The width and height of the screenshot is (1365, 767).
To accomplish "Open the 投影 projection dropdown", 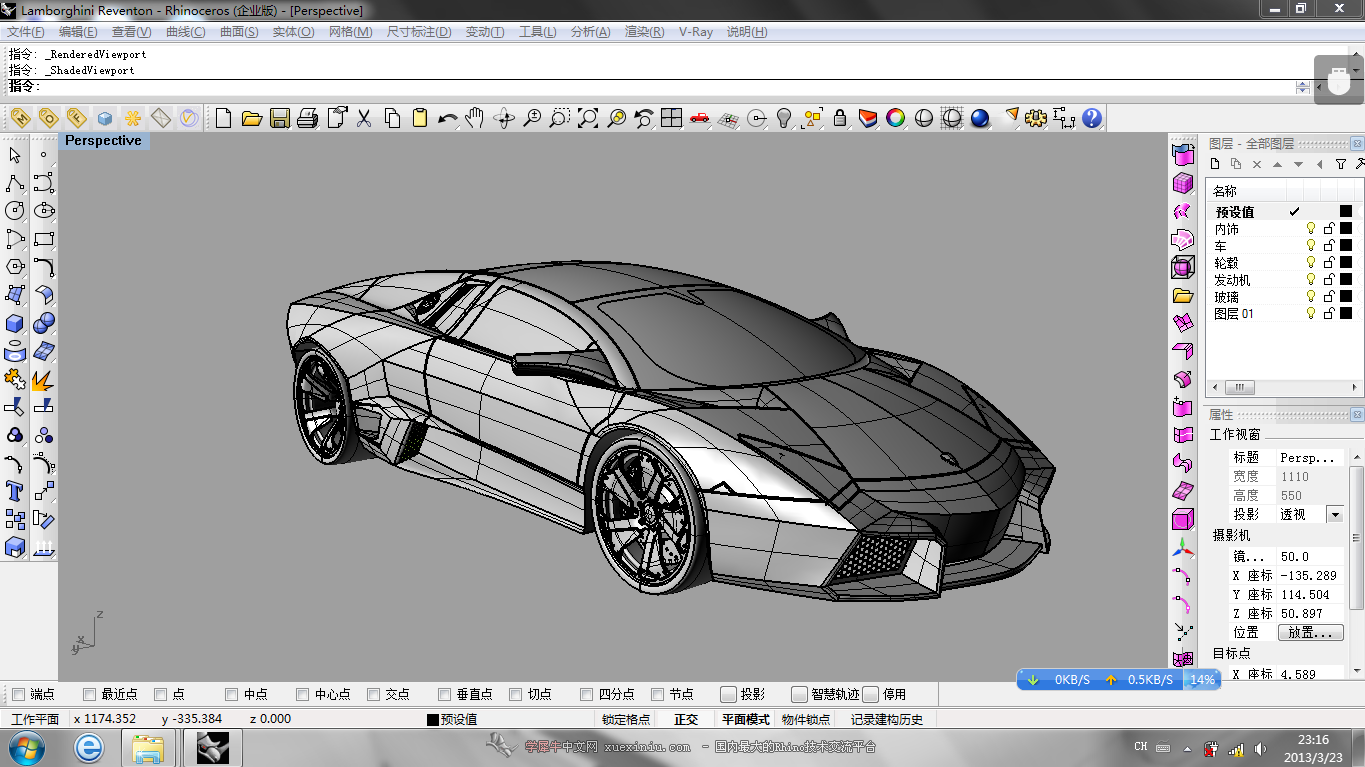I will click(1334, 514).
